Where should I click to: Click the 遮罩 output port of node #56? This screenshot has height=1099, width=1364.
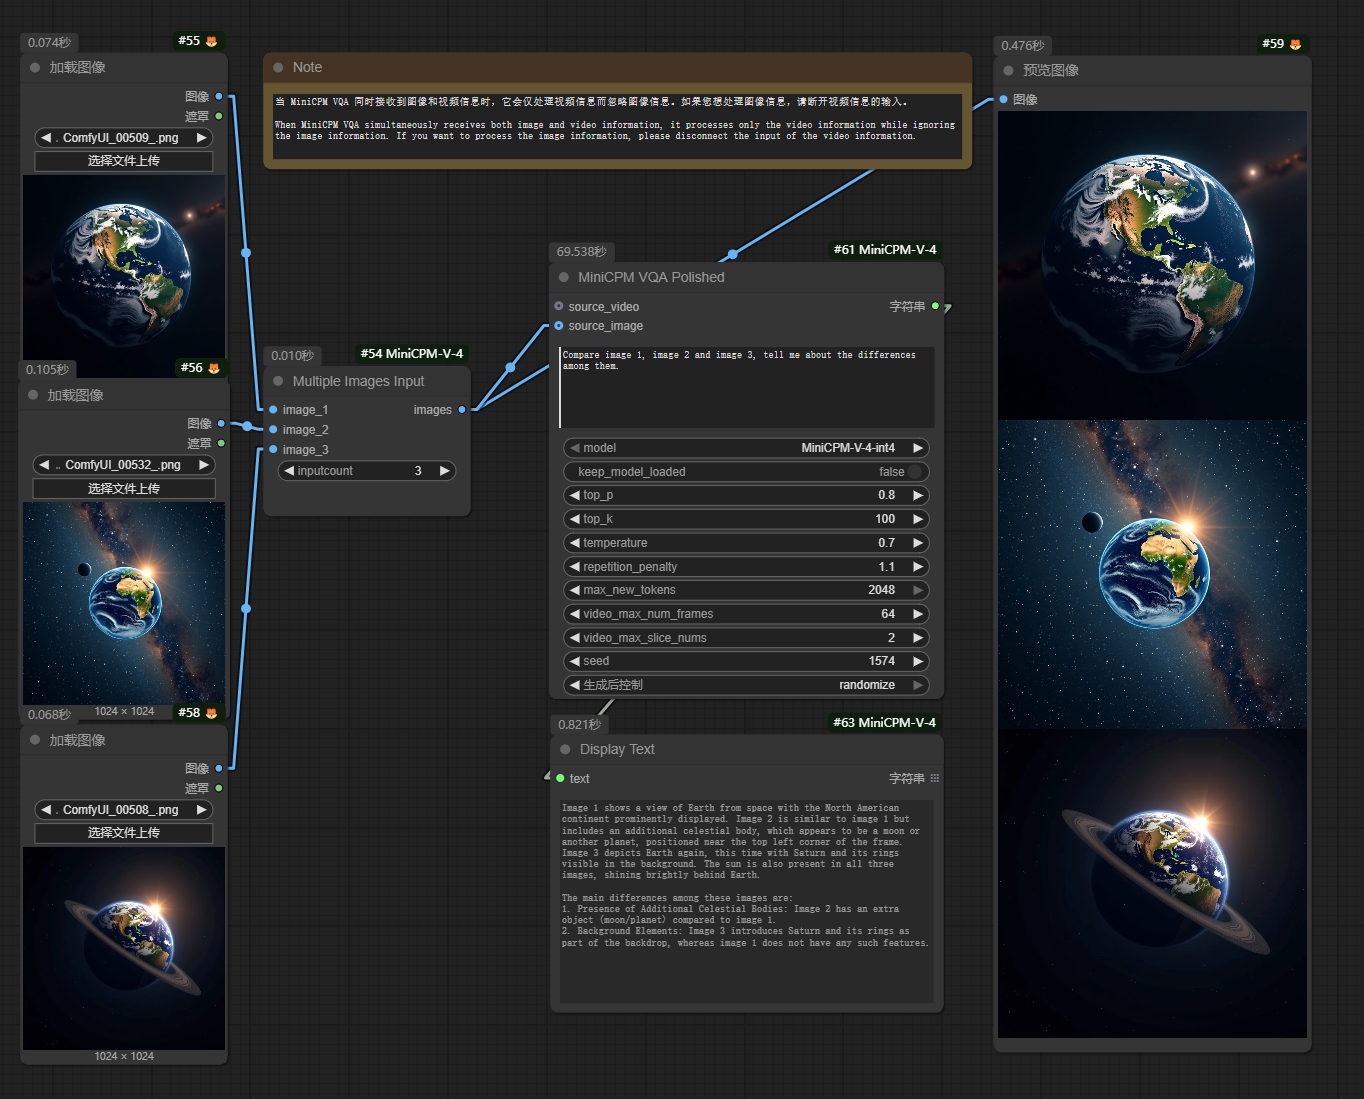click(x=221, y=443)
